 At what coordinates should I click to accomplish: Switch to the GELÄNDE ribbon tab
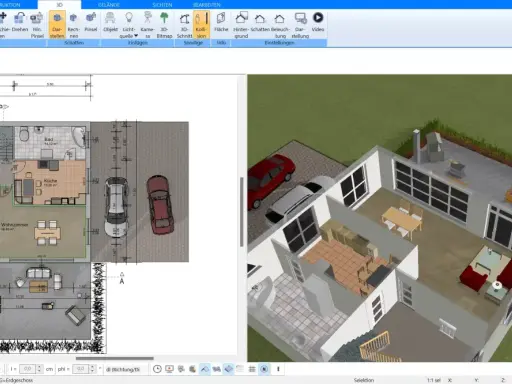coord(109,5)
